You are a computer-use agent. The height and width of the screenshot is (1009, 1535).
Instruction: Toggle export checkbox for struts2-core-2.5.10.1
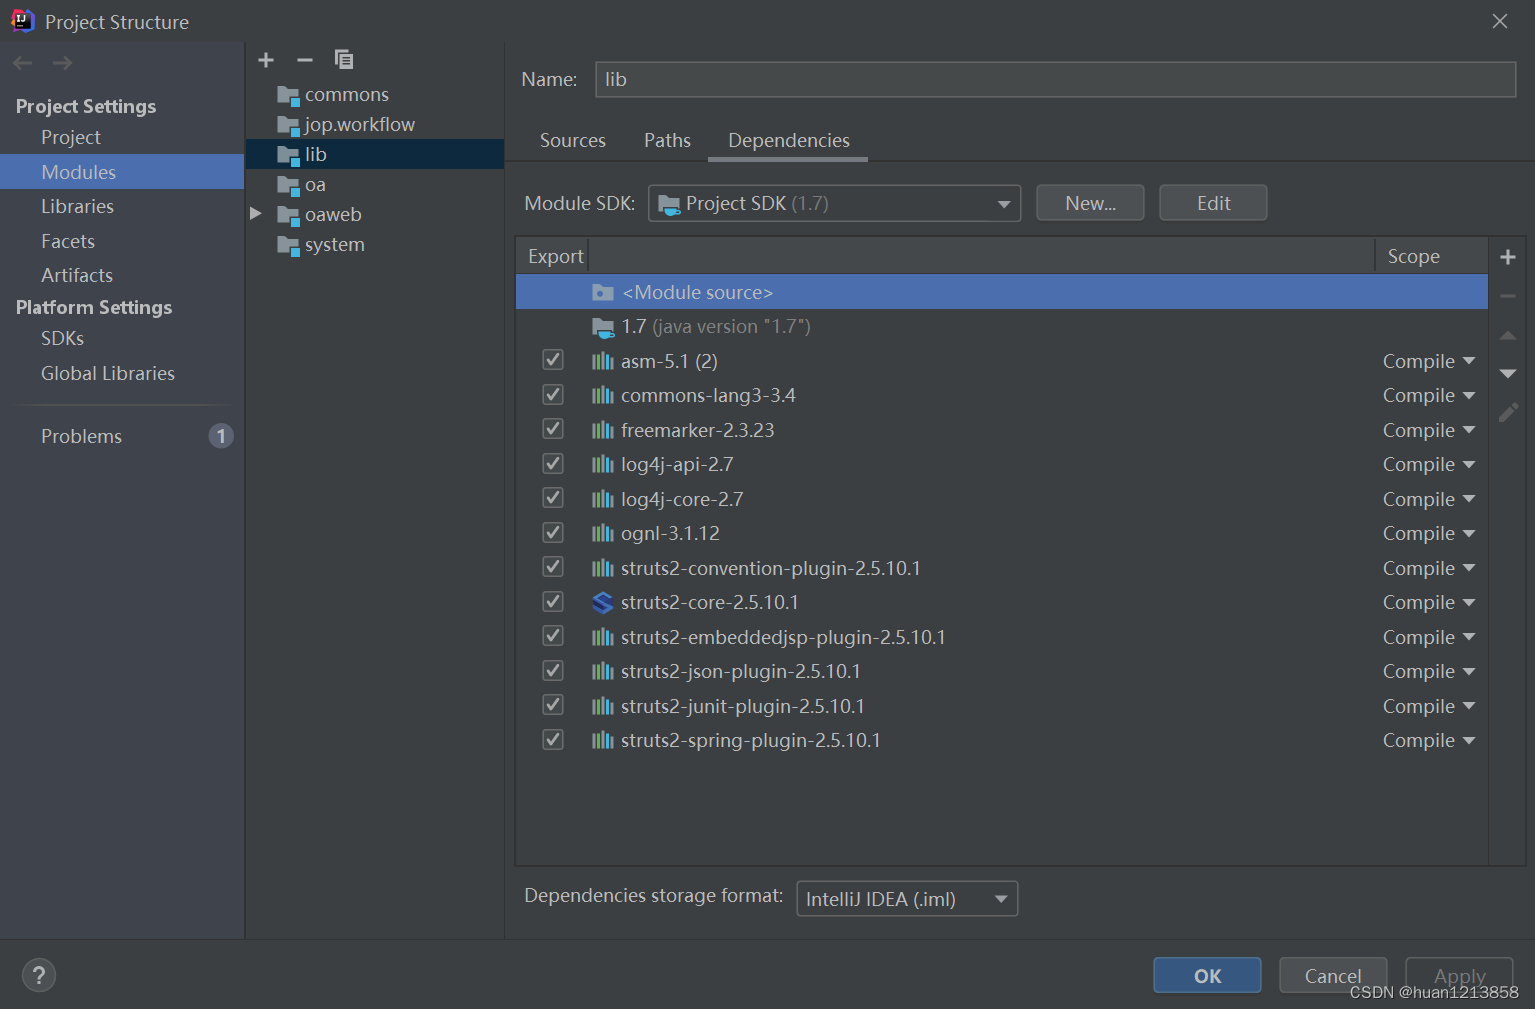coord(552,601)
